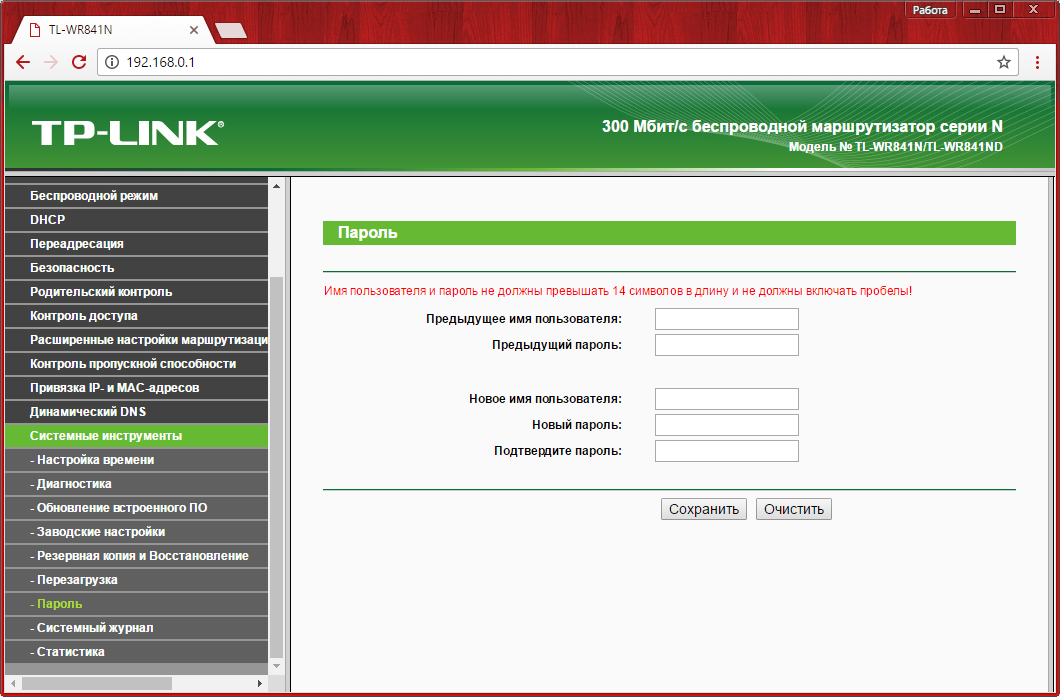Screen dimensions: 1060x697
Task: Close the TL-WR841N browser tab
Action: [194, 30]
